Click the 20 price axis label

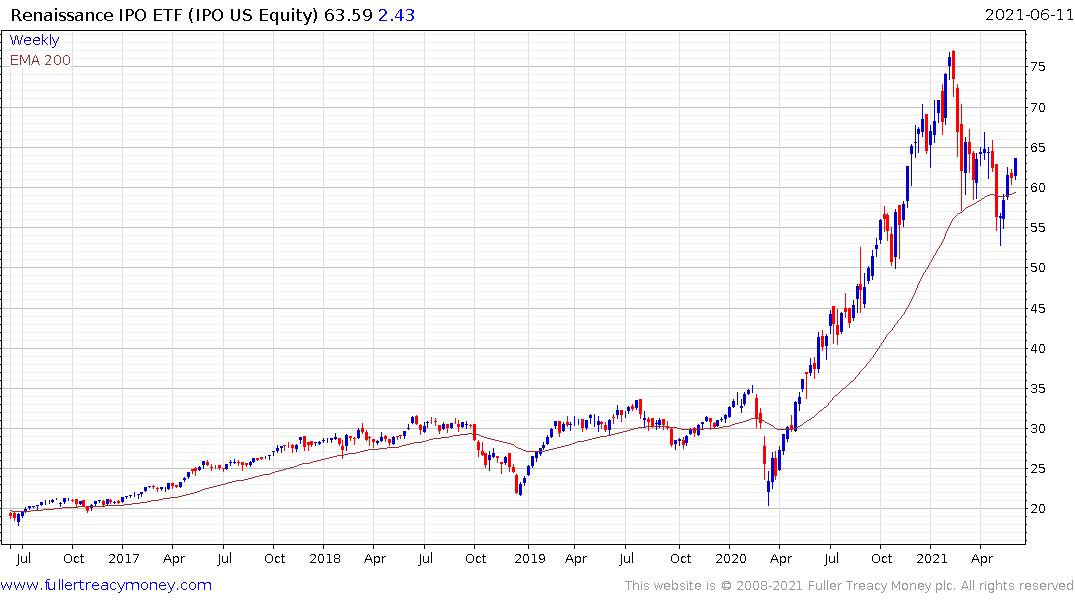[x=1037, y=509]
